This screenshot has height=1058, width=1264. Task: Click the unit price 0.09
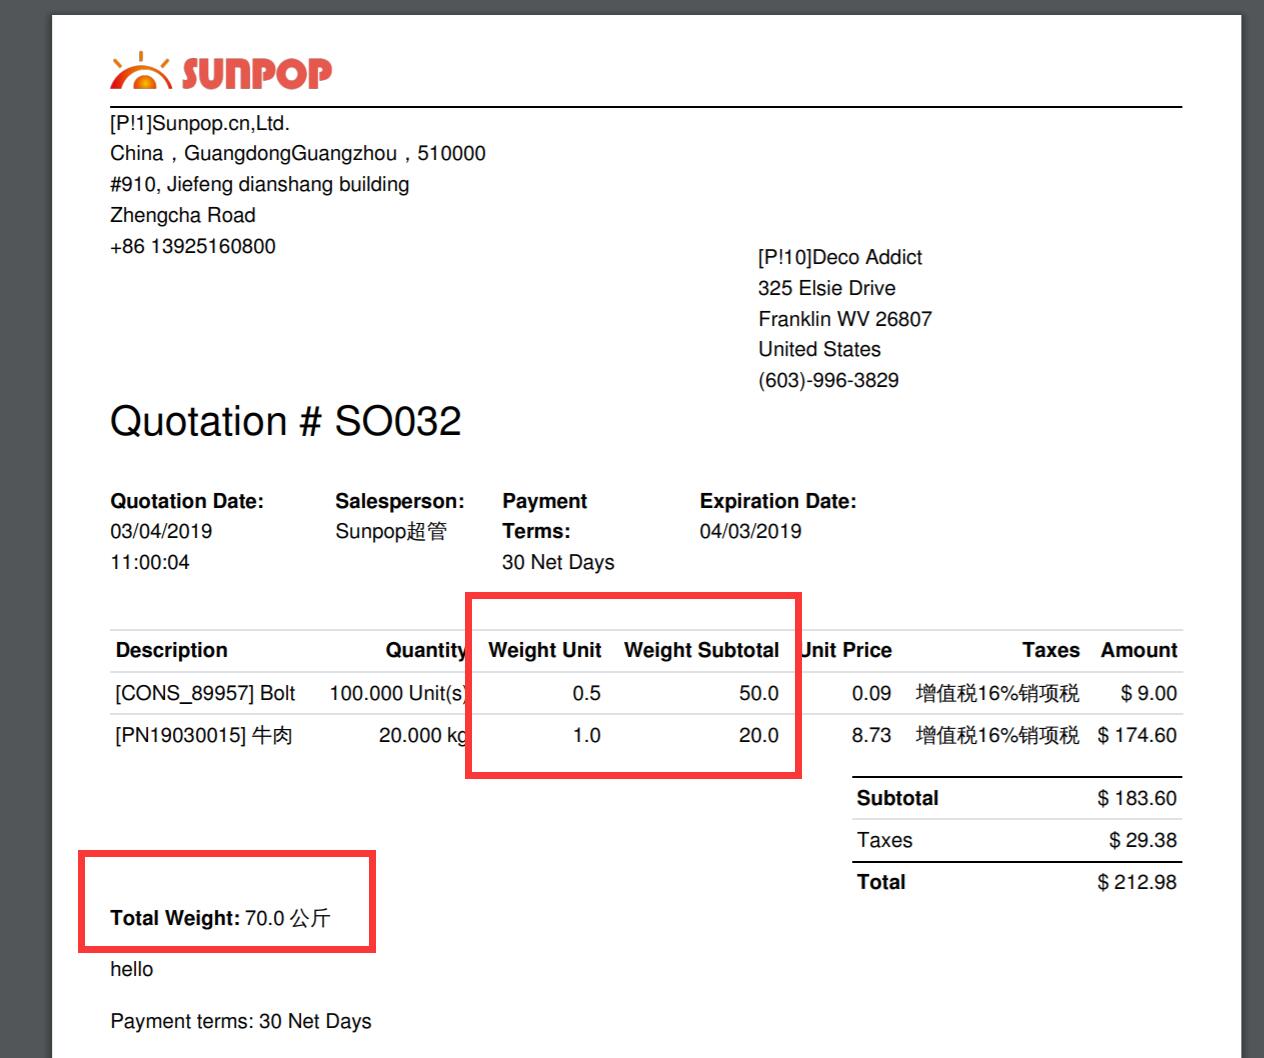[872, 693]
